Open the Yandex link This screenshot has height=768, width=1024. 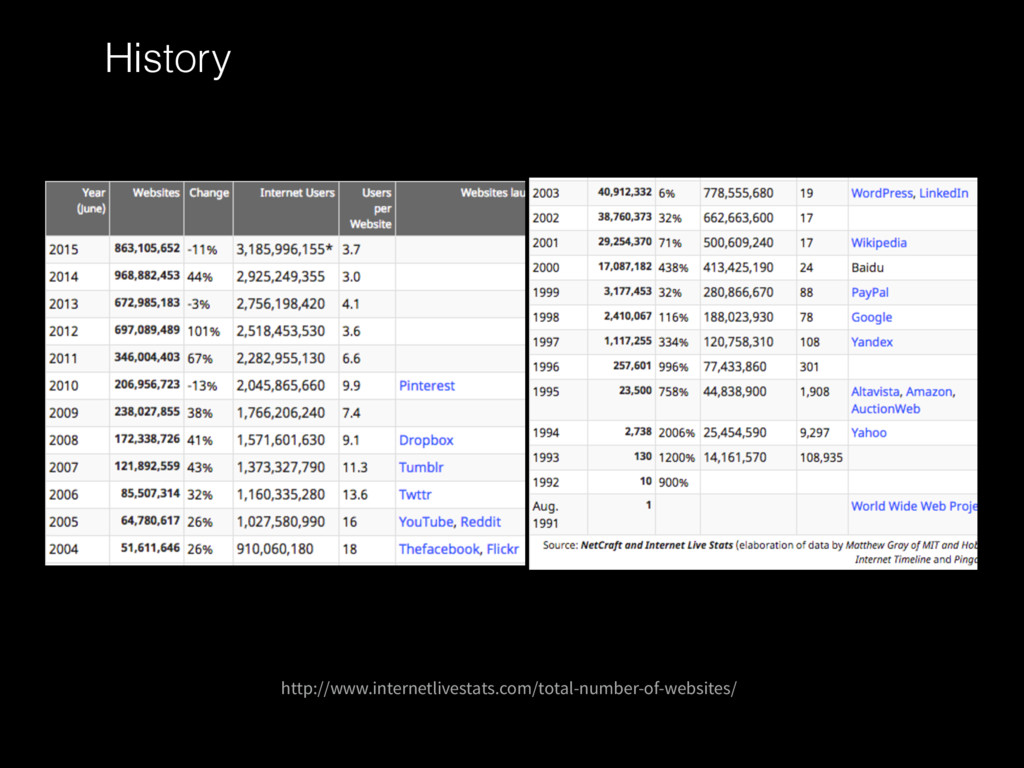871,342
